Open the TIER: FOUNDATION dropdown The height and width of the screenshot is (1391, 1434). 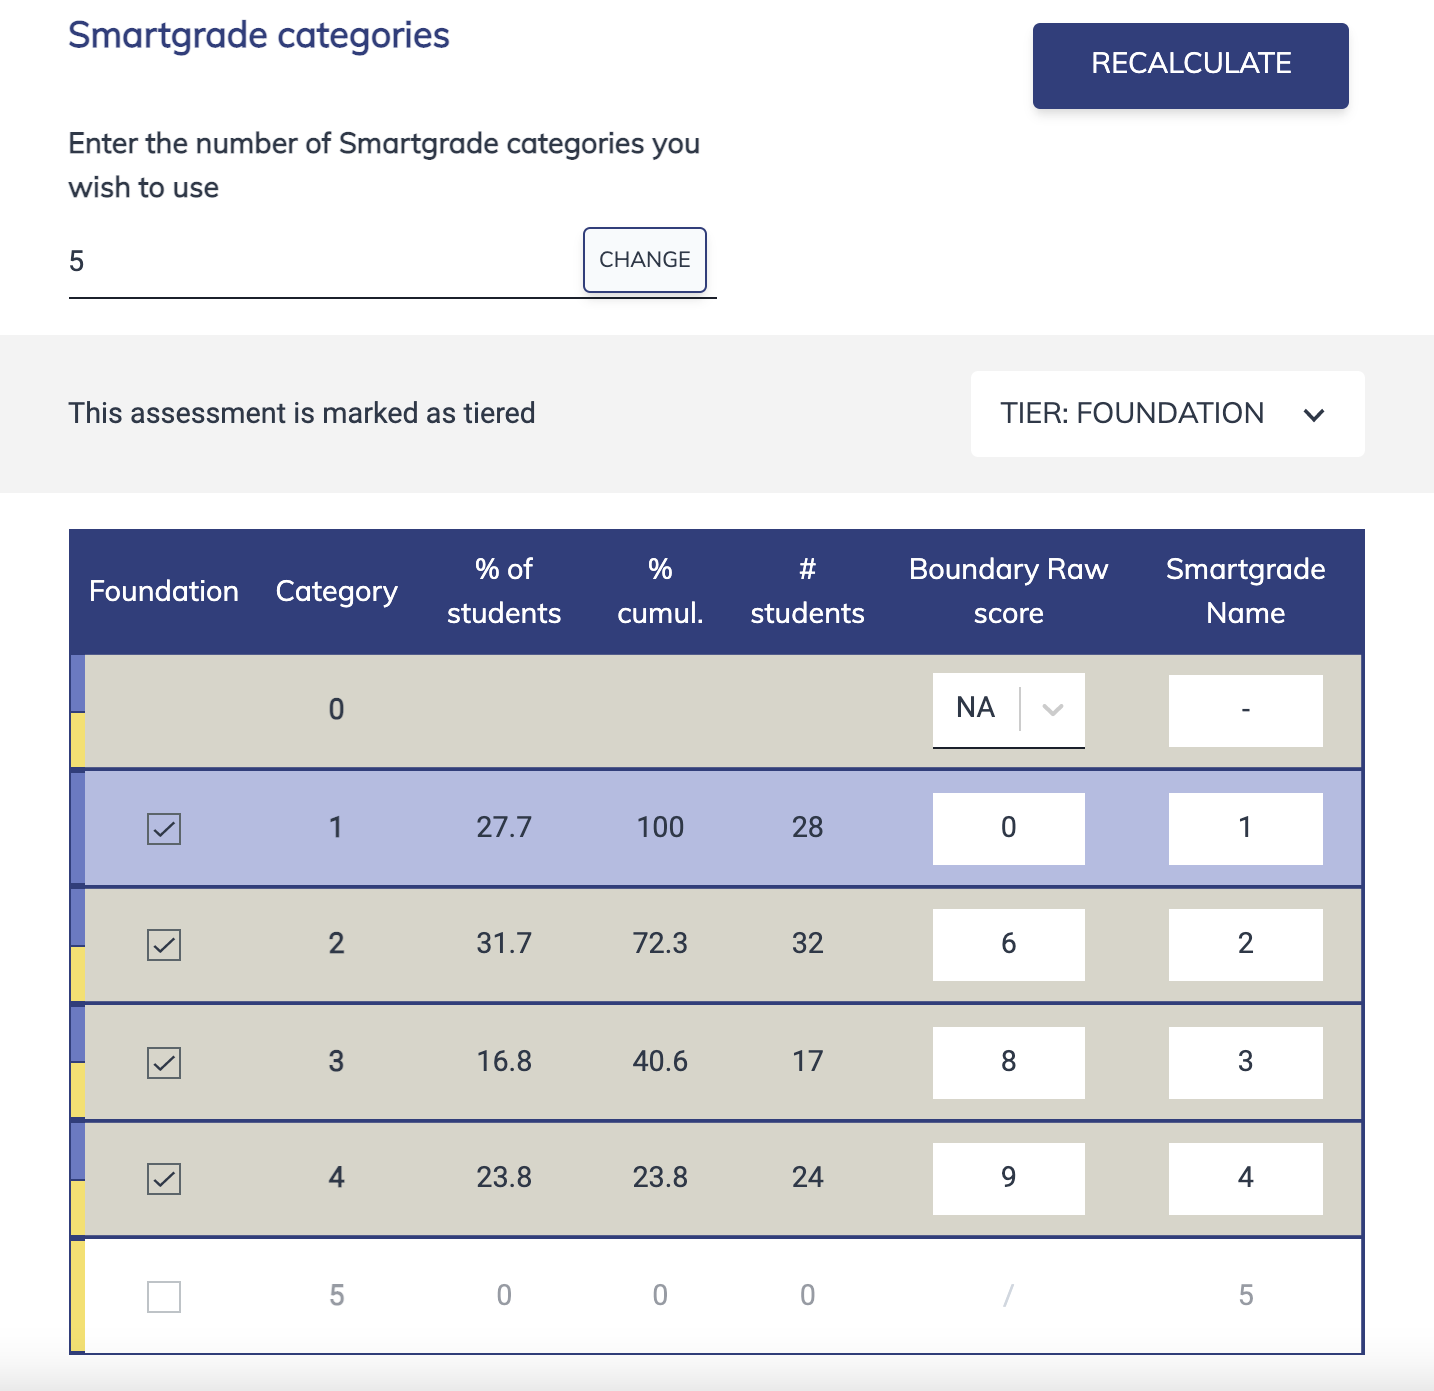(1166, 413)
